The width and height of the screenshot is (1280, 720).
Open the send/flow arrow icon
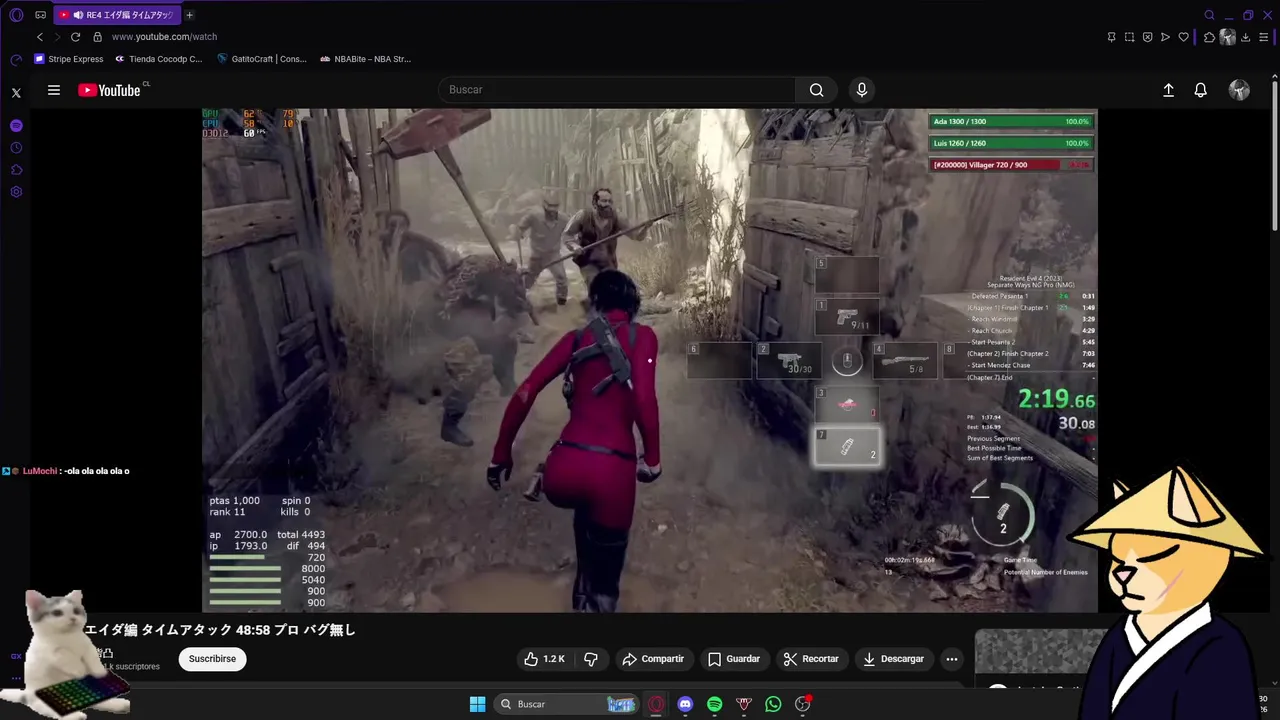point(1165,37)
